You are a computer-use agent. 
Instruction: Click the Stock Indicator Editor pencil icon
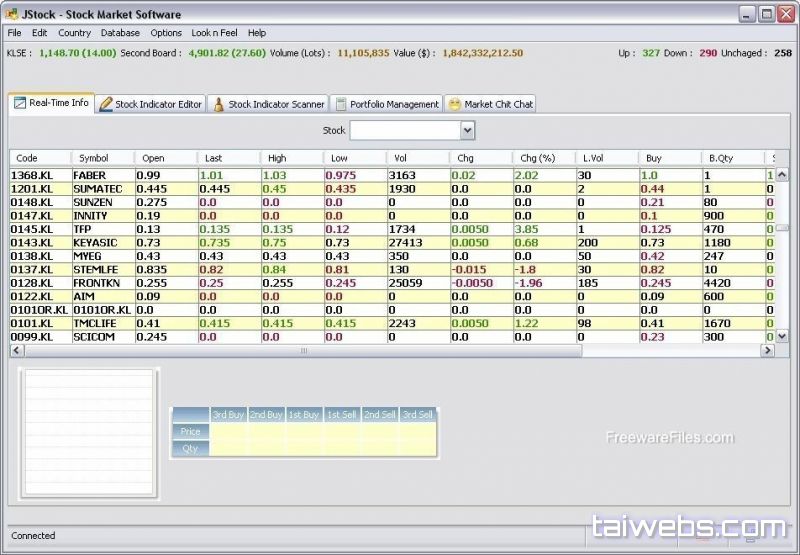point(106,104)
